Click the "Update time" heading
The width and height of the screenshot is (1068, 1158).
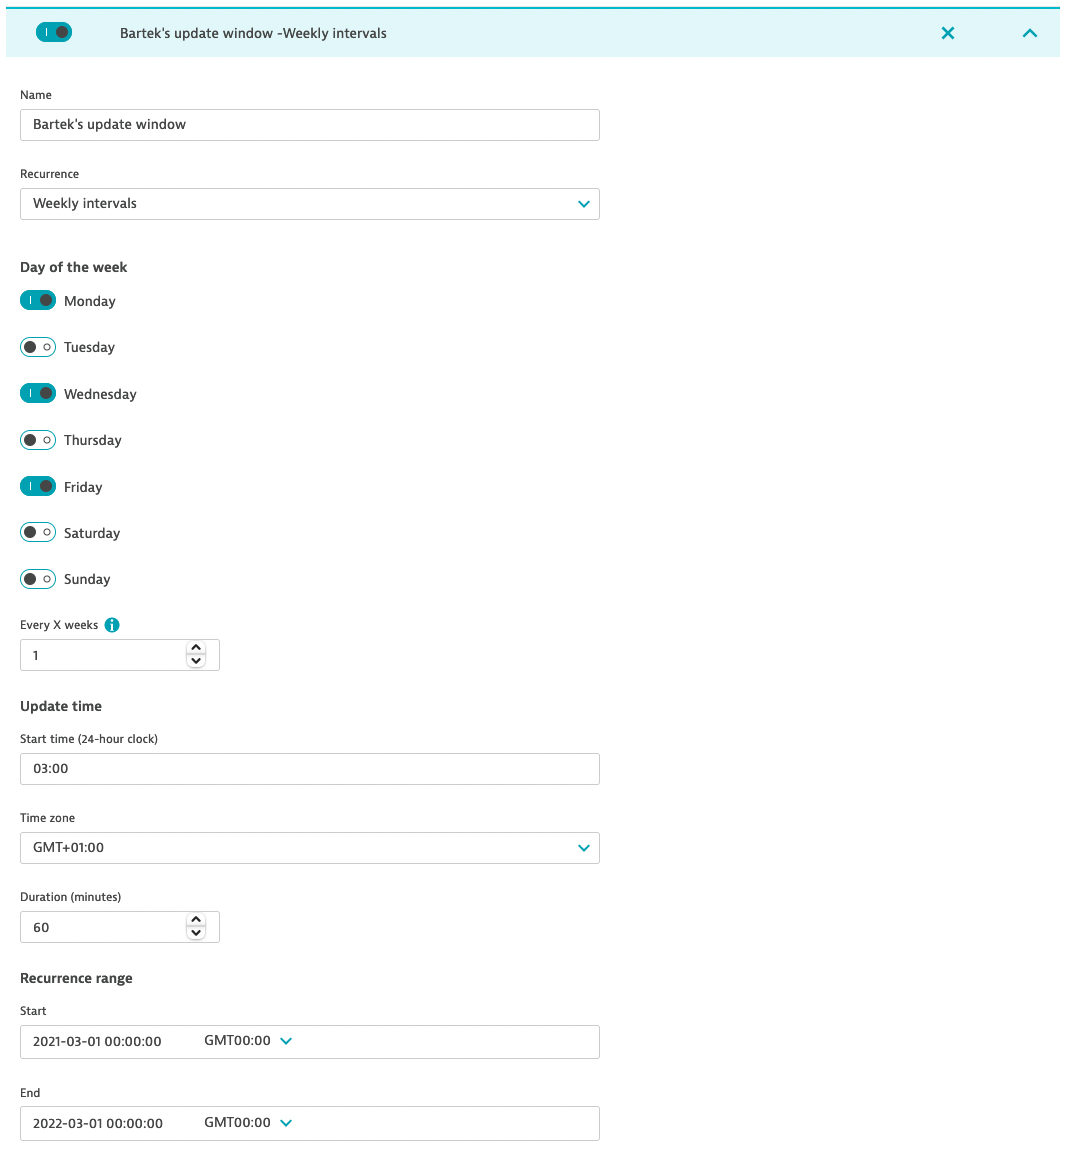pos(61,706)
